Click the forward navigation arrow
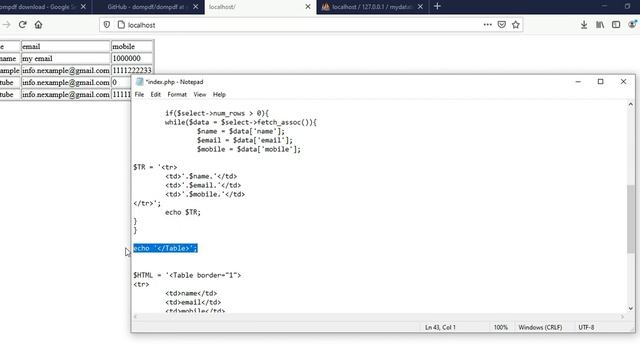Viewport: 640px width, 360px height. point(6,24)
